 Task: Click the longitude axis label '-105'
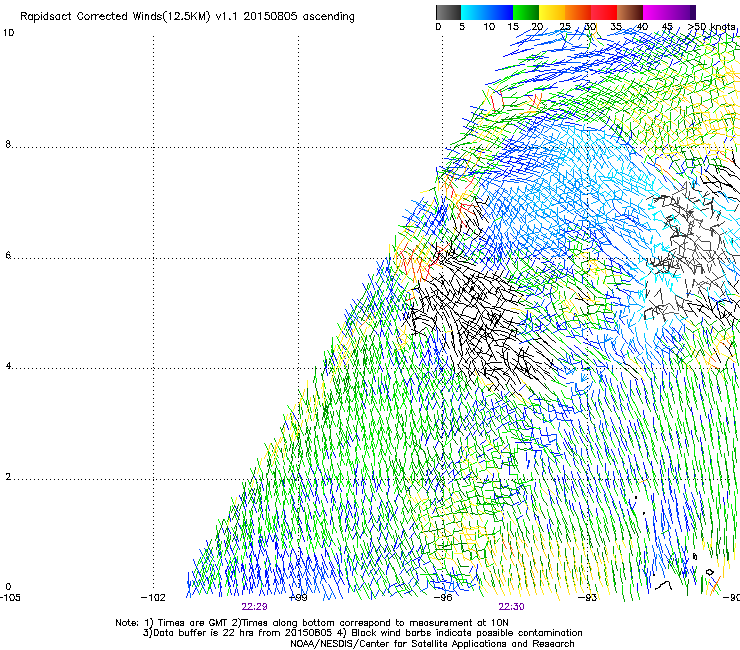point(10,598)
